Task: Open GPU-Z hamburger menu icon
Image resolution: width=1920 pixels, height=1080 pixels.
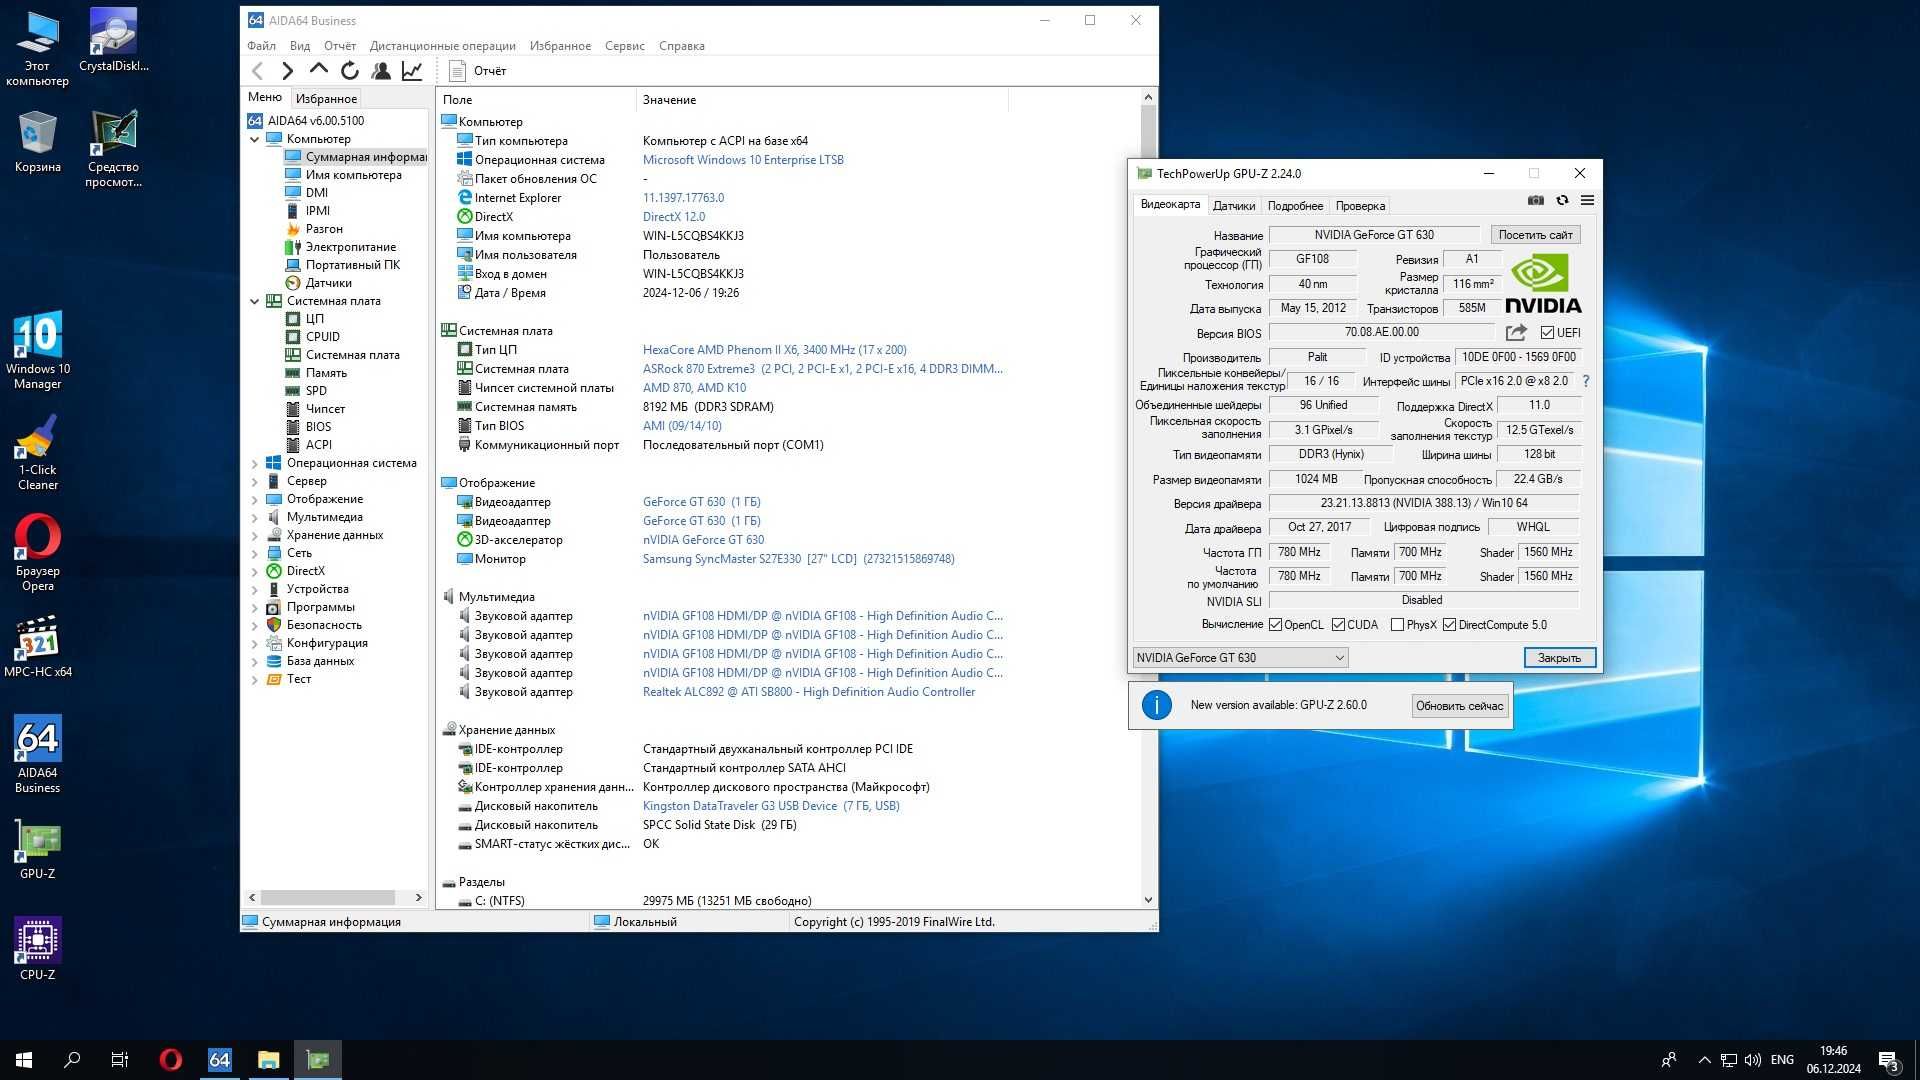Action: (x=1587, y=201)
